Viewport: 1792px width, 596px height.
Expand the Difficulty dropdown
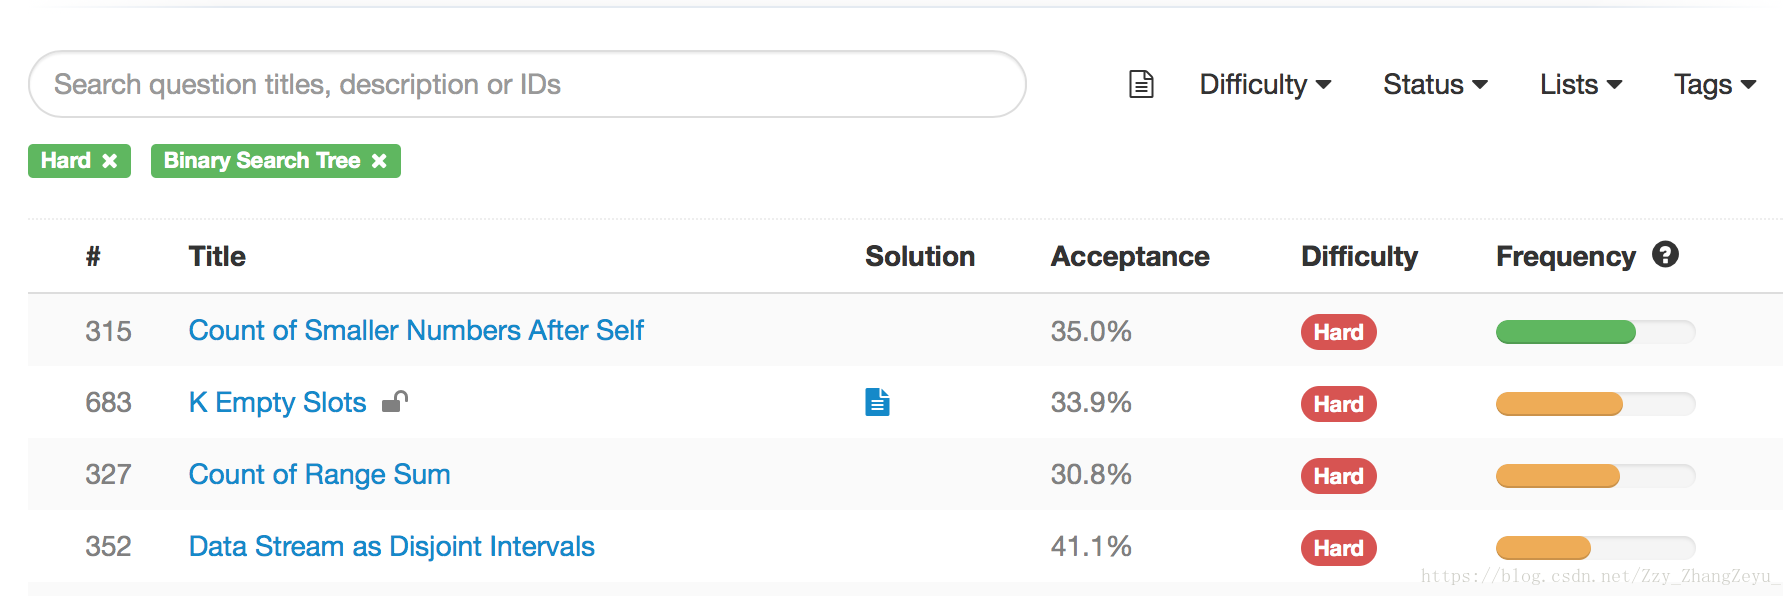point(1265,85)
